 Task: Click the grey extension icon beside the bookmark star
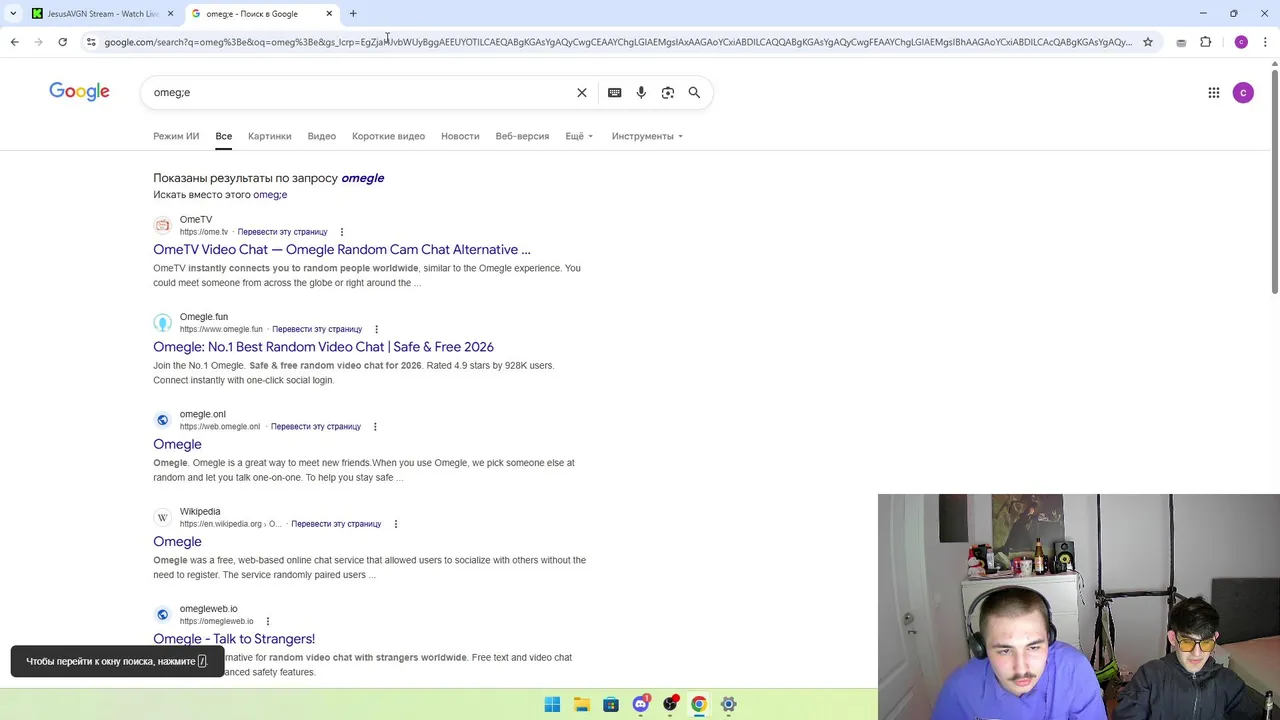click(1181, 42)
